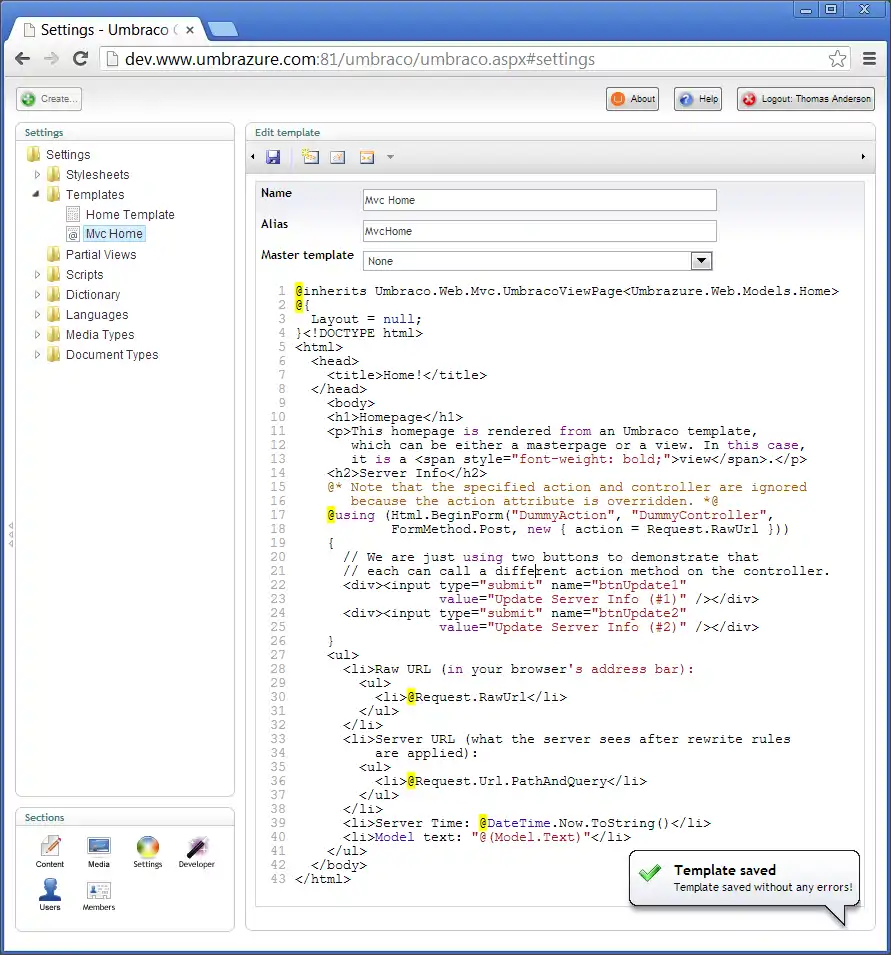Image resolution: width=891 pixels, height=955 pixels.
Task: Click the Create button
Action: point(49,99)
